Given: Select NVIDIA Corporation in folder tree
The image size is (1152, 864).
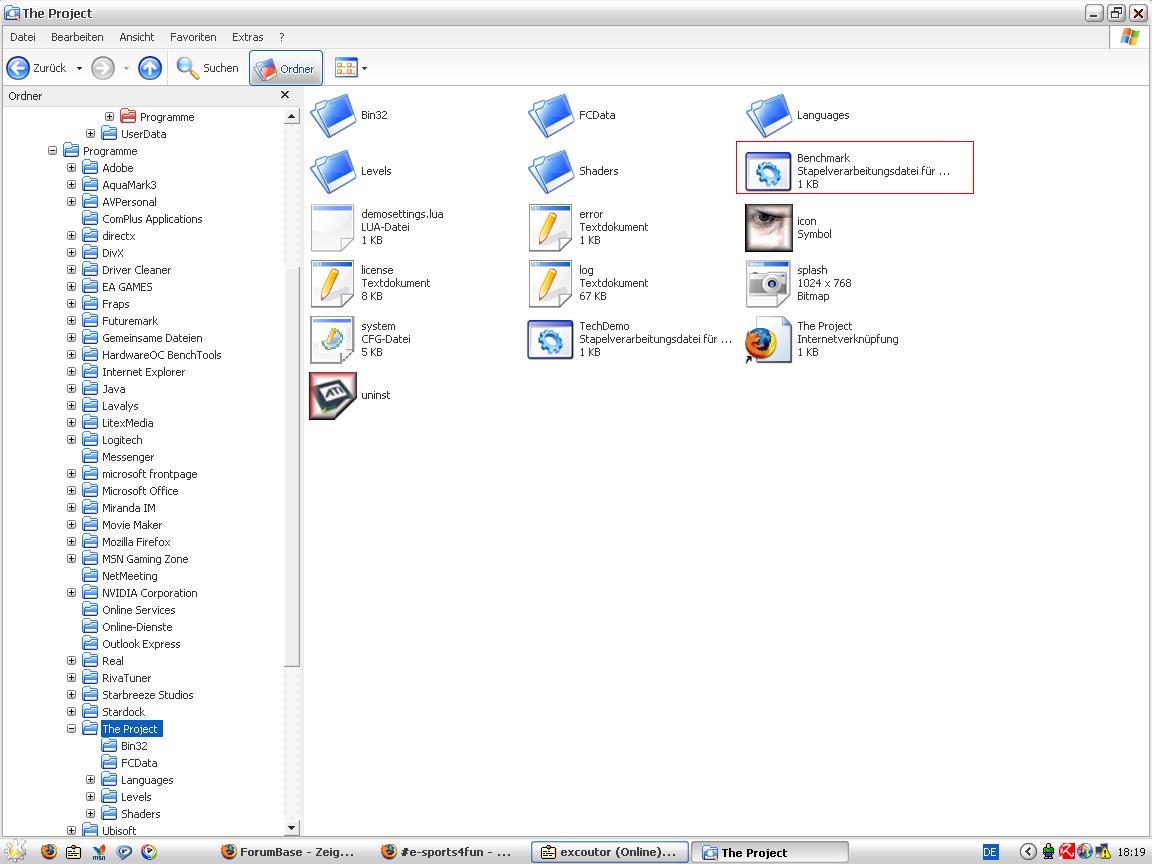Looking at the screenshot, I should click(x=149, y=593).
